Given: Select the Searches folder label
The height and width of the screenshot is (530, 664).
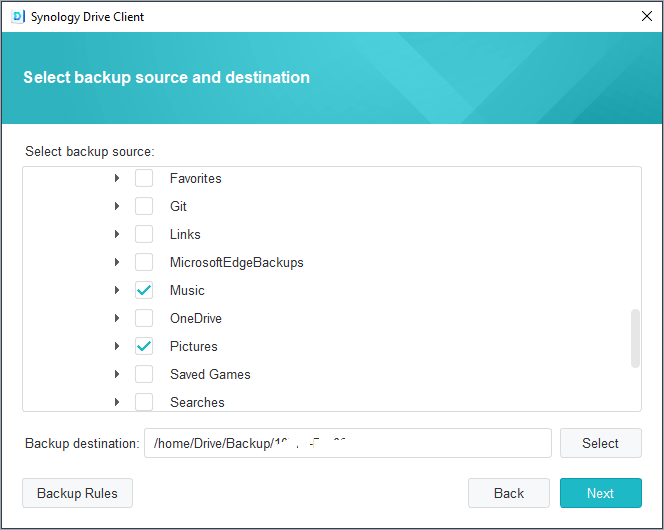Looking at the screenshot, I should click(197, 402).
